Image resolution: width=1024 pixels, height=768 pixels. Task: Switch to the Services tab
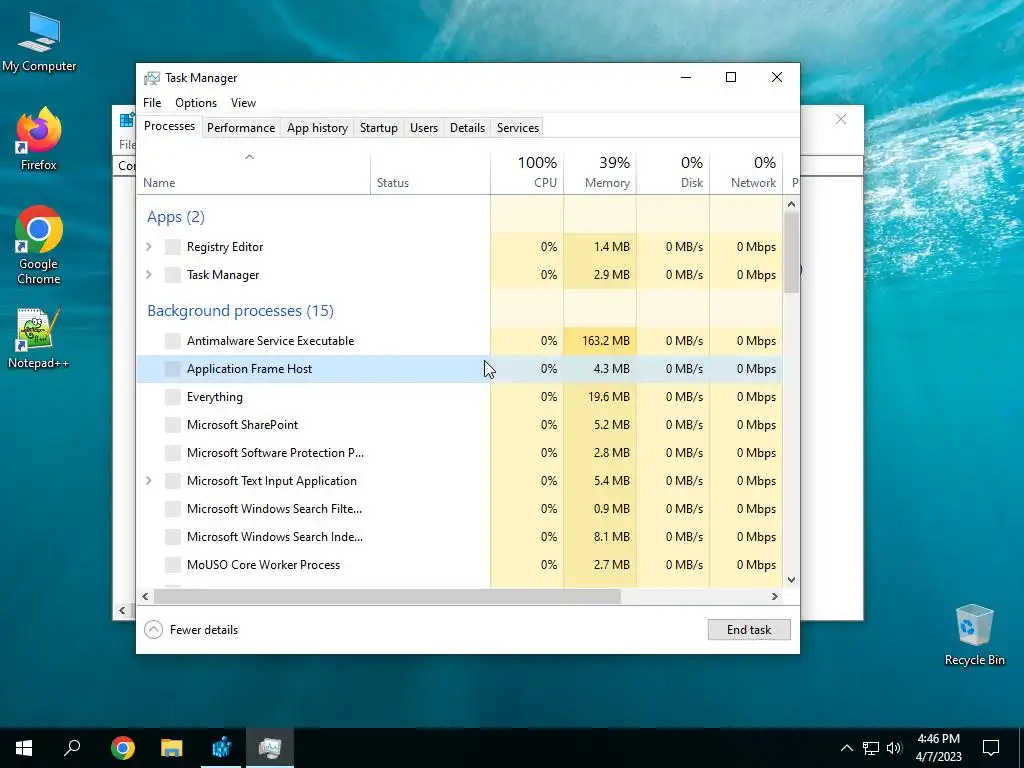click(x=518, y=128)
